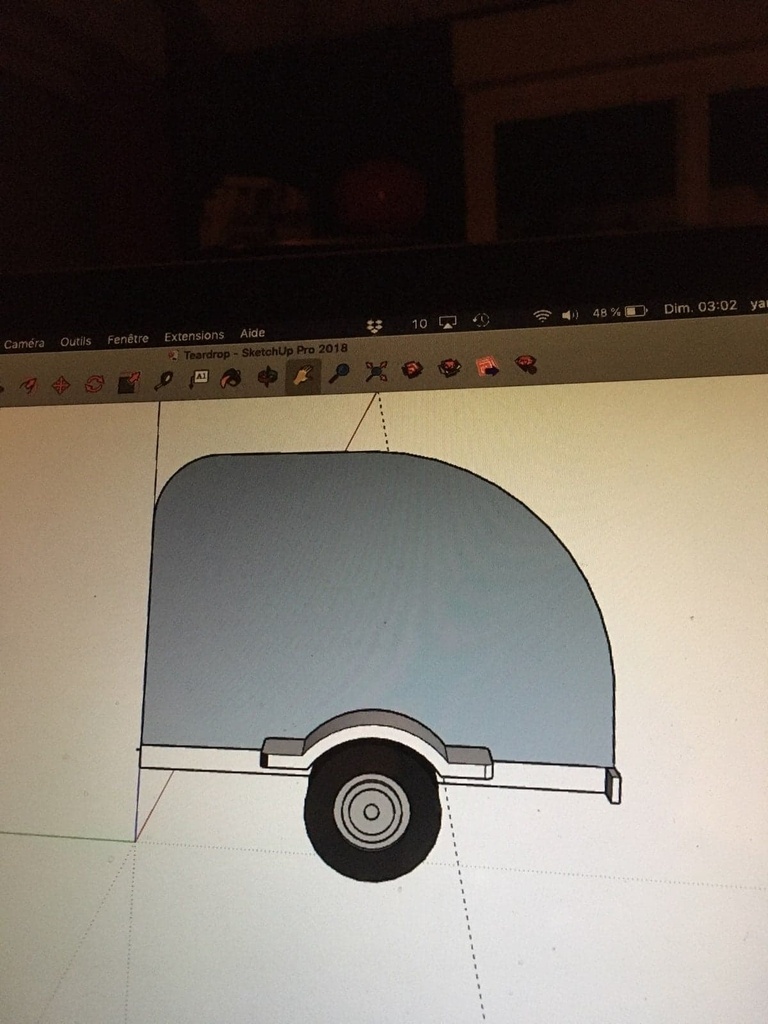The image size is (768, 1024).
Task: Open the 3D Warehouse
Action: coord(412,370)
